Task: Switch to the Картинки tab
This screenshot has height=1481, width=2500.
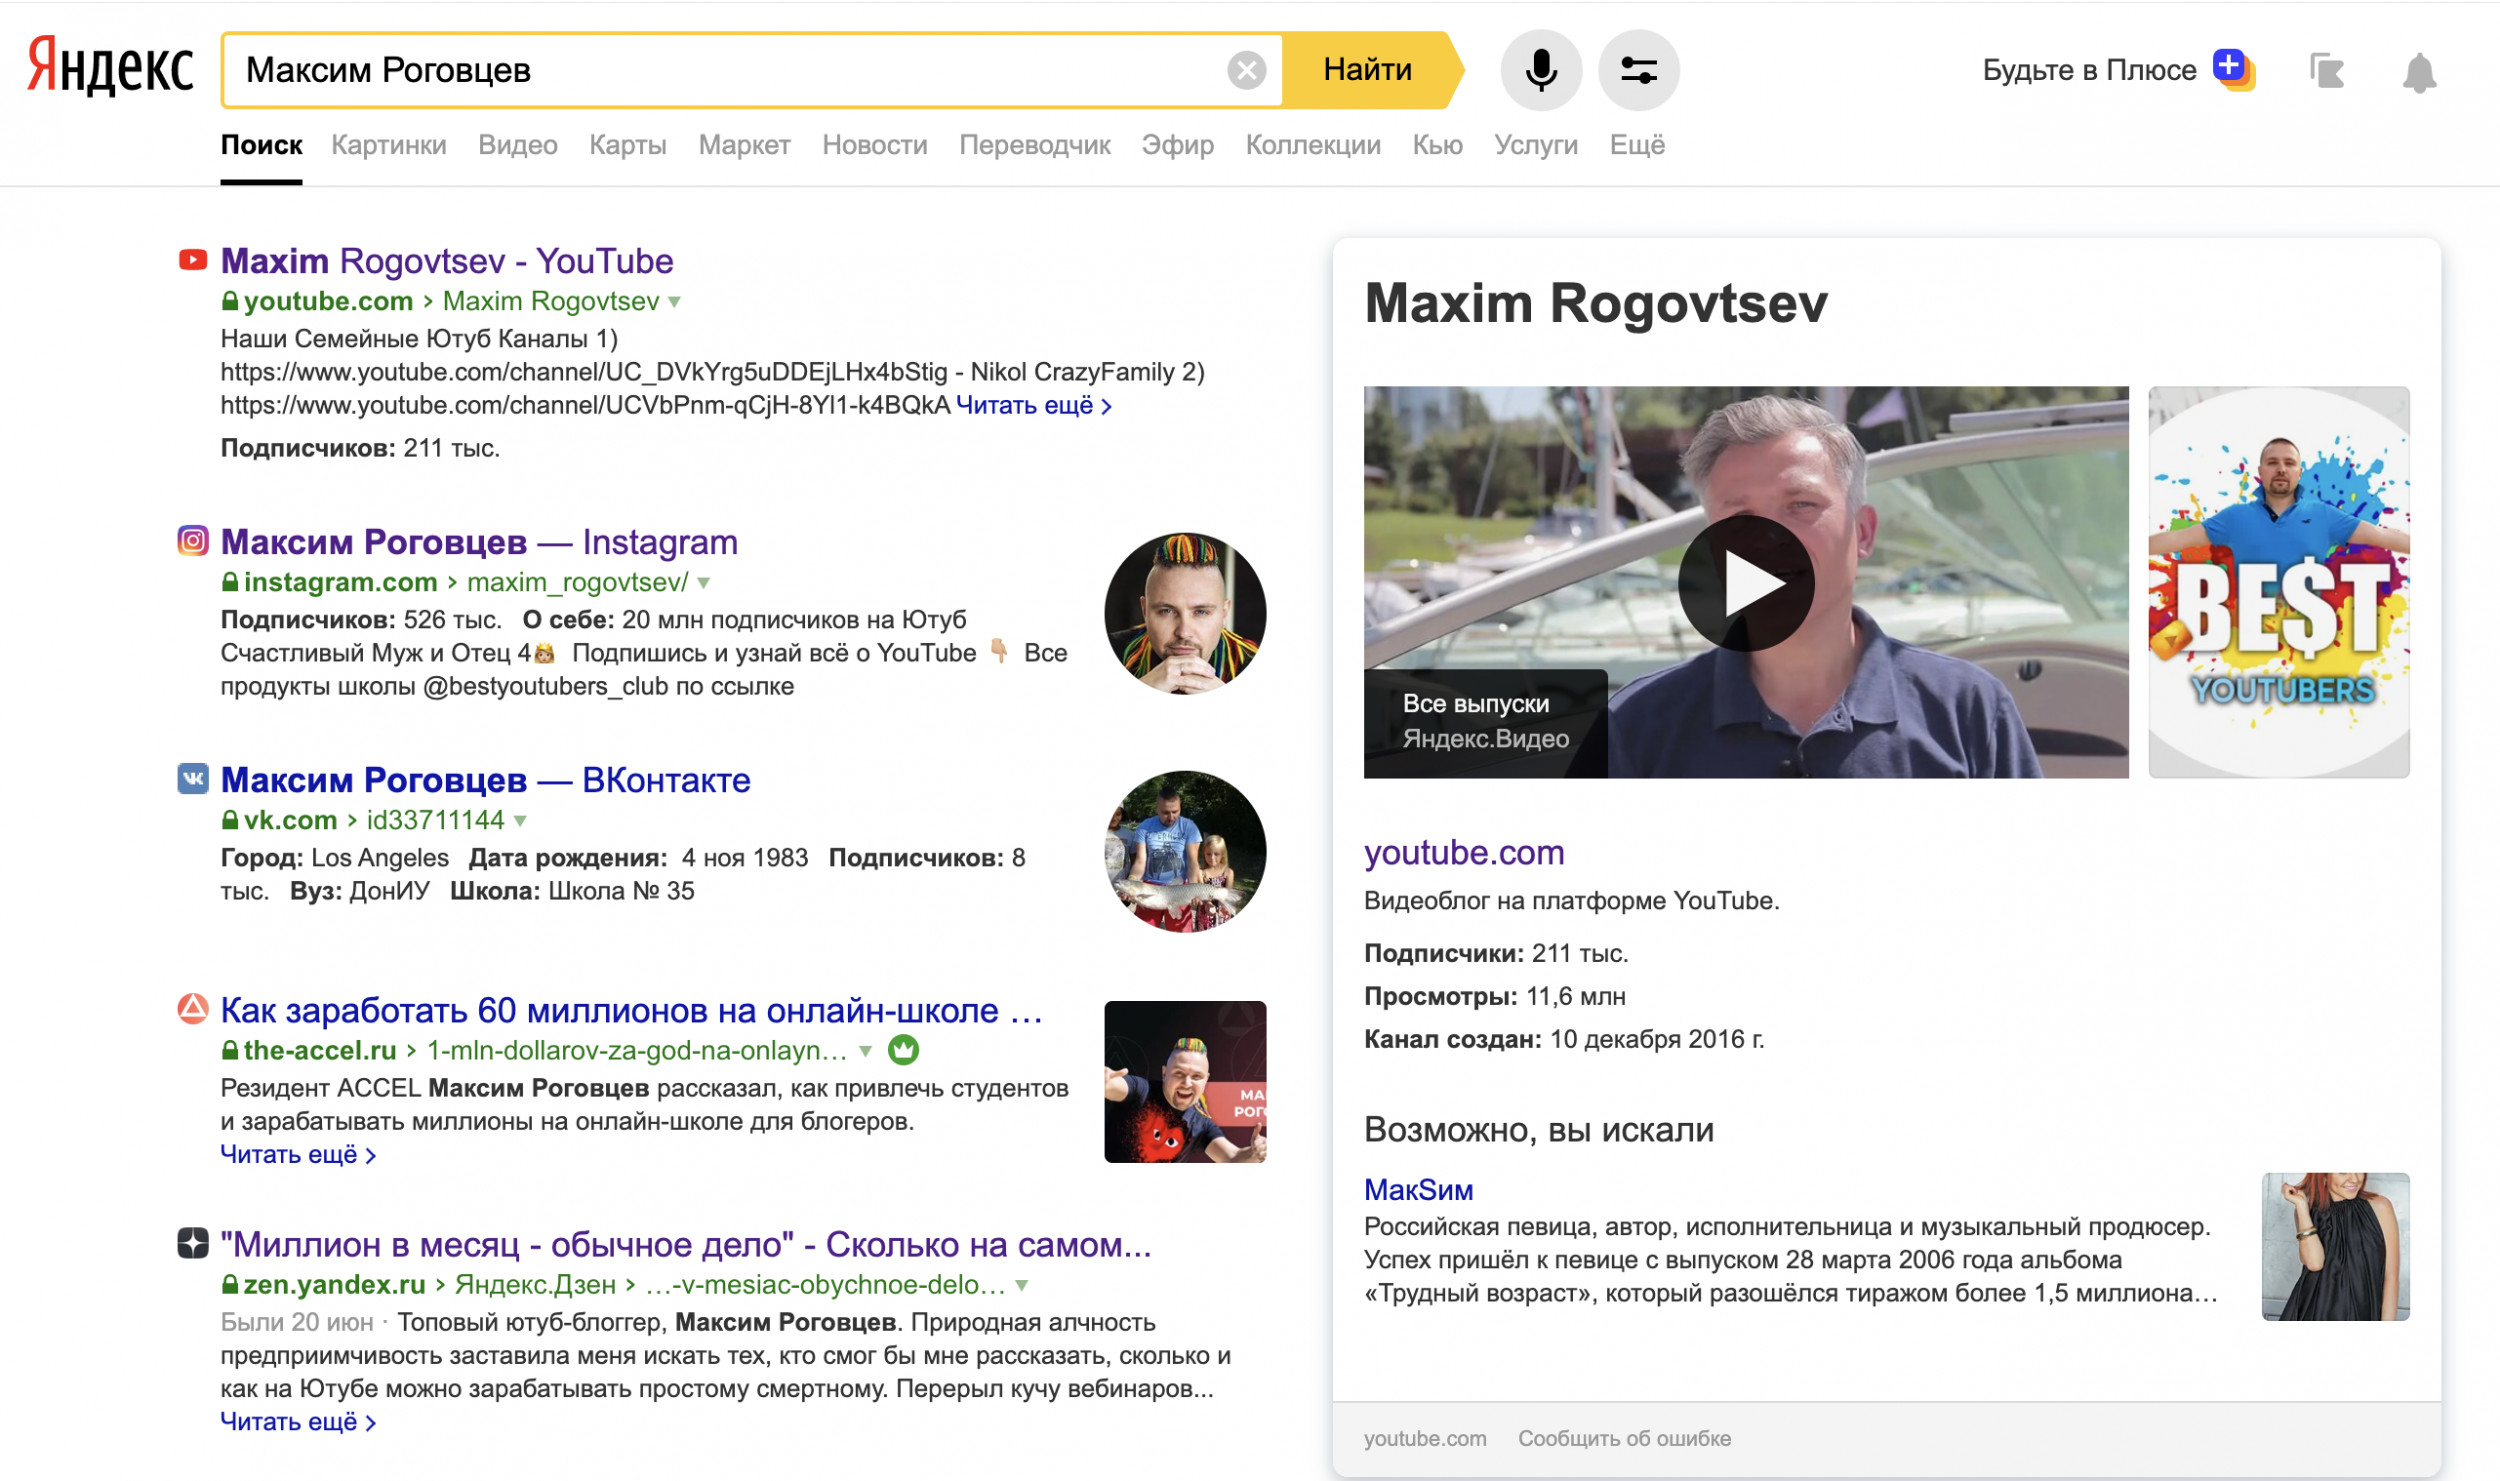Action: click(388, 145)
